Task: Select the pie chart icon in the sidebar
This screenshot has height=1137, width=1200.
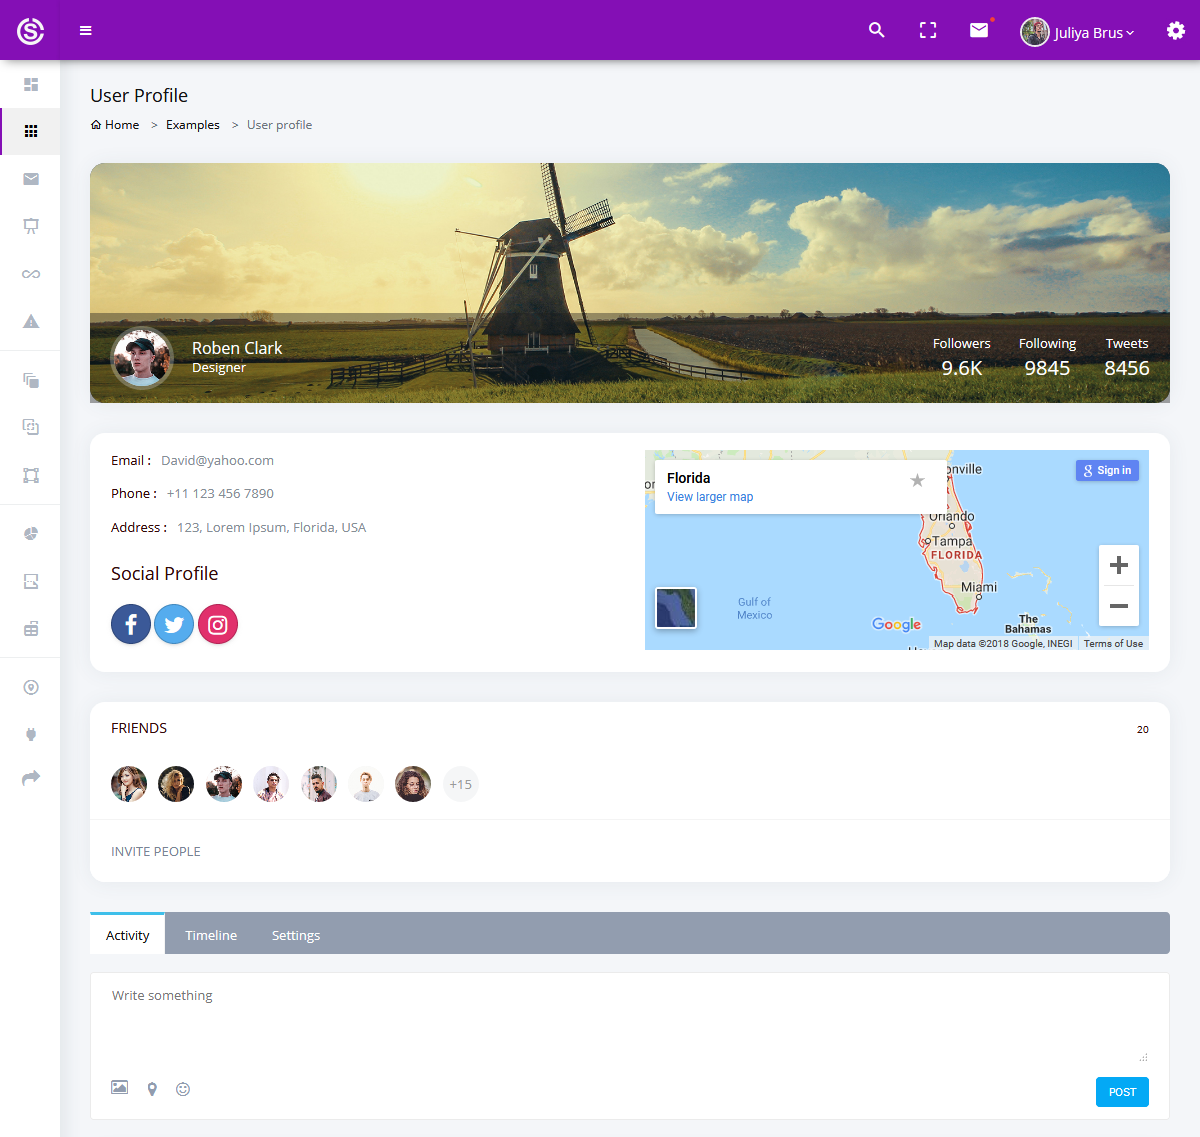Action: (30, 533)
